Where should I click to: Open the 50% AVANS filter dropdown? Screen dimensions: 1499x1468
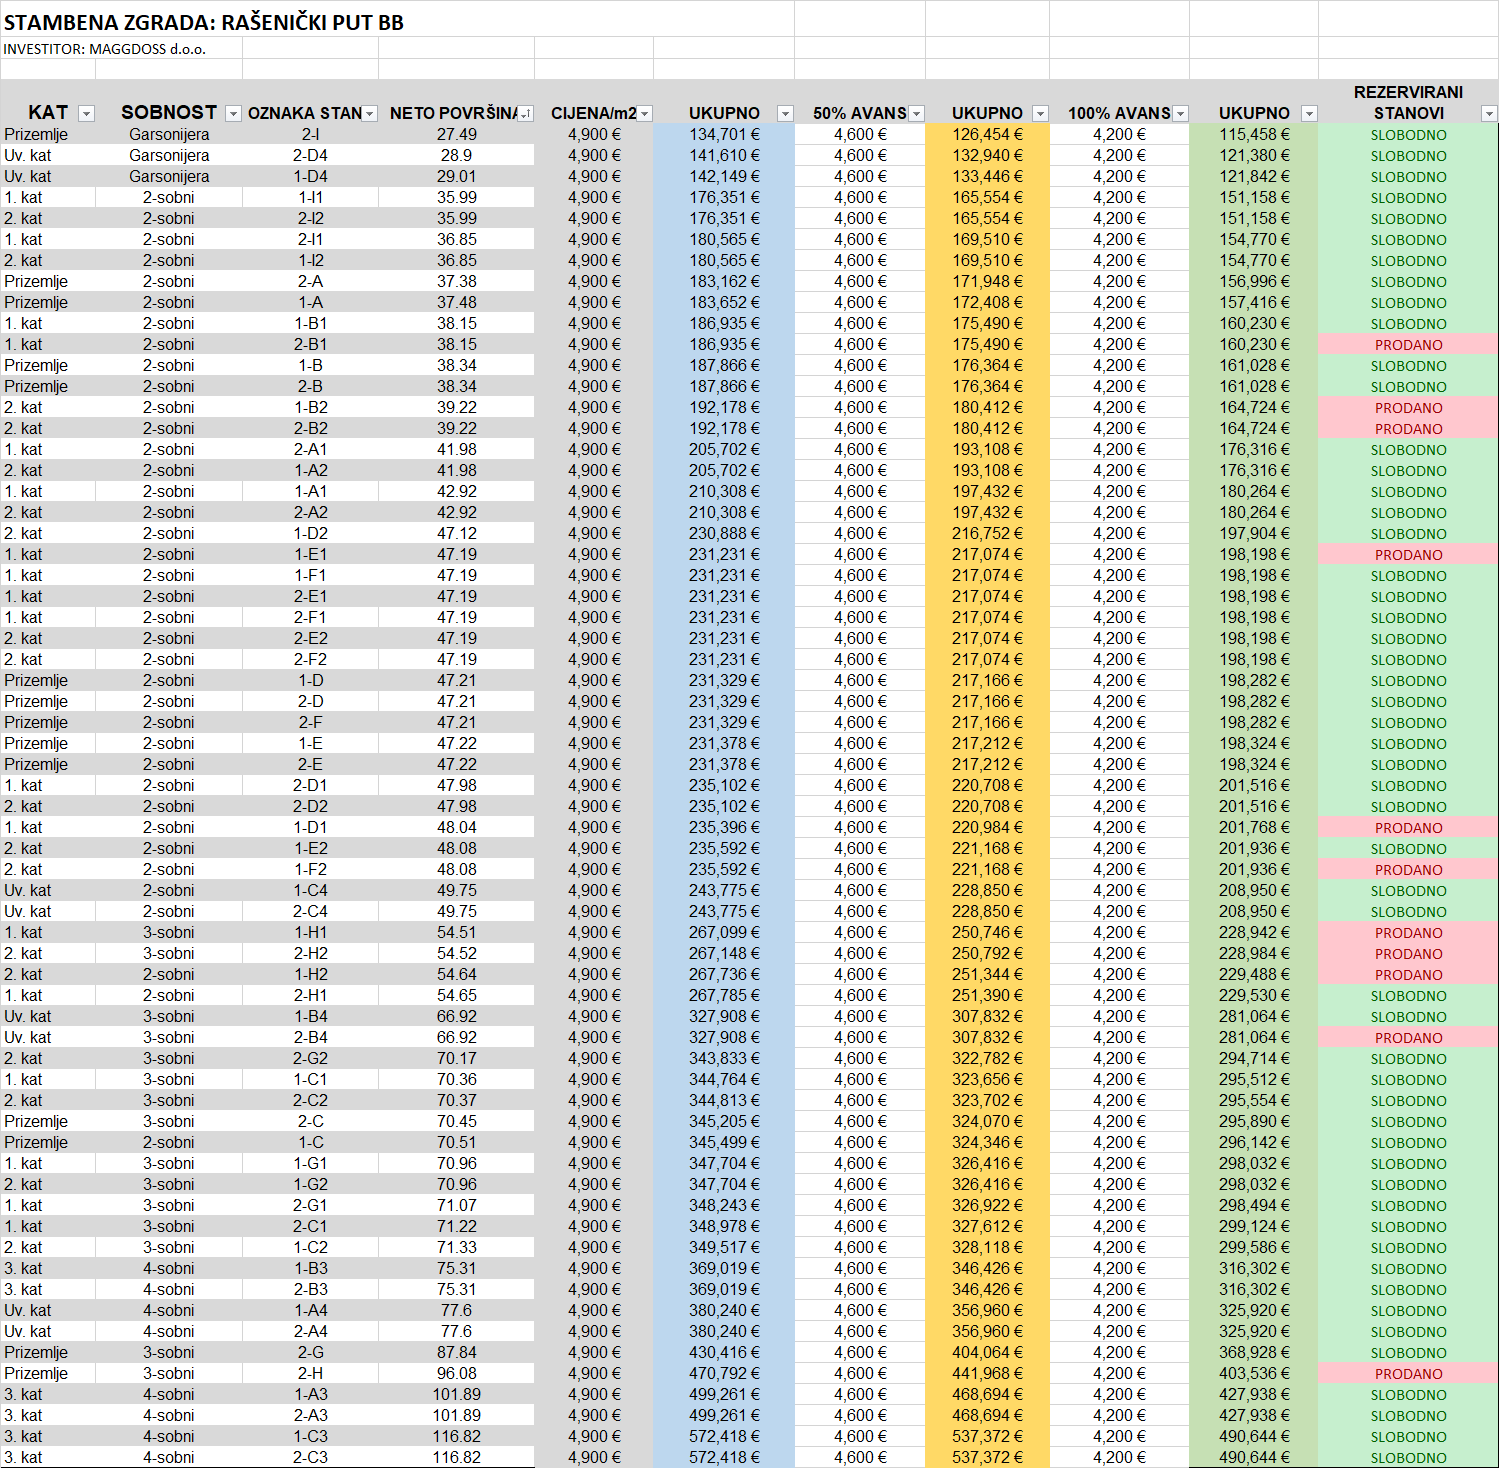pyautogui.click(x=917, y=114)
